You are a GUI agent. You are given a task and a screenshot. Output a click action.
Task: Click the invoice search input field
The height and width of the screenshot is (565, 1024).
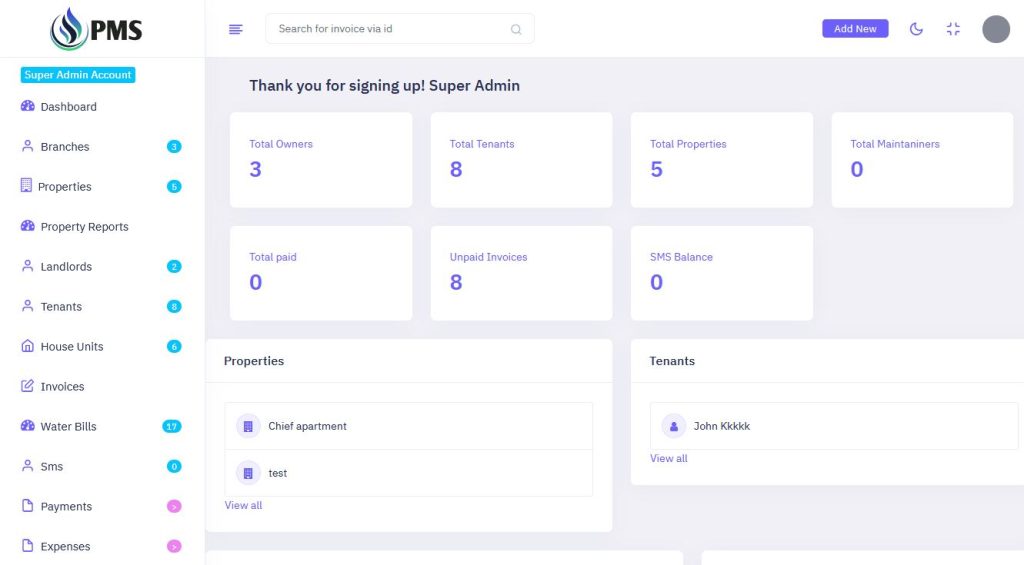[x=390, y=29]
